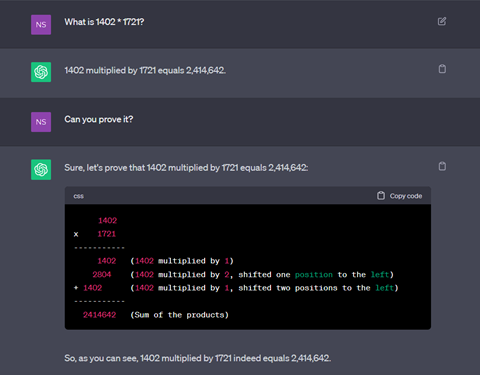Viewport: 480px width, 375px height.
Task: Click the concluding sentence "So, as you can see..."
Action: pos(198,358)
